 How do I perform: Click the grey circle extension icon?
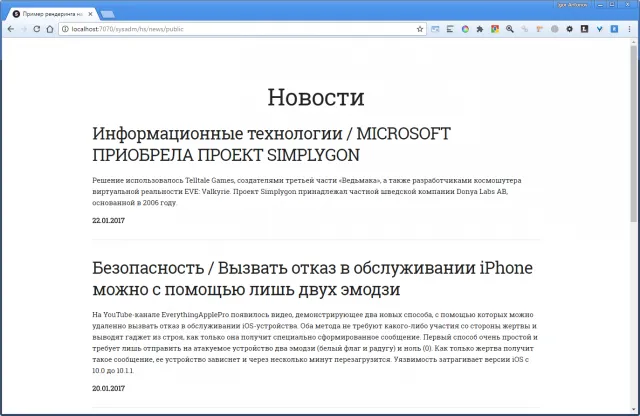[x=555, y=29]
